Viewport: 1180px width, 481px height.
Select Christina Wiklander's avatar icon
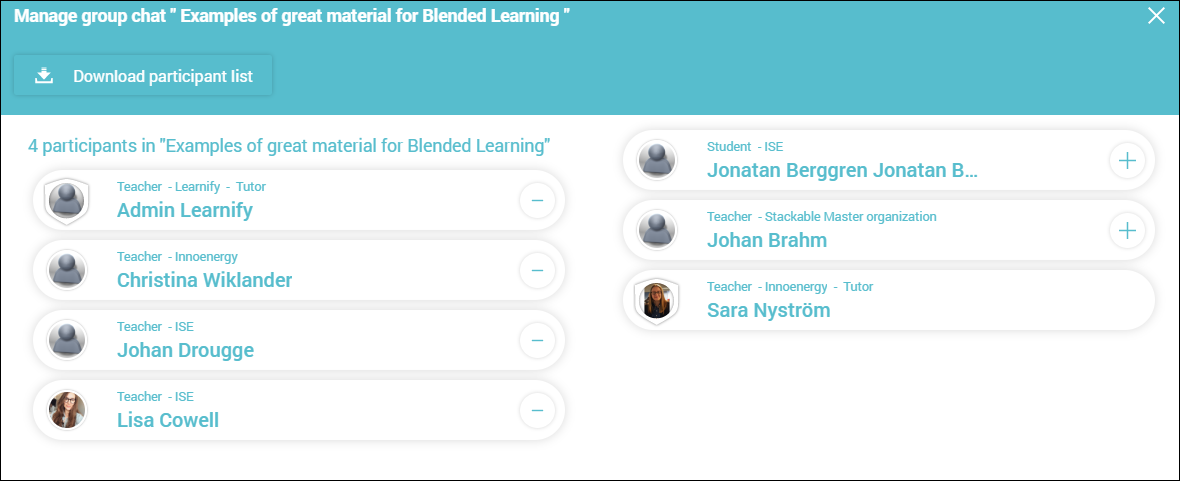tap(68, 270)
